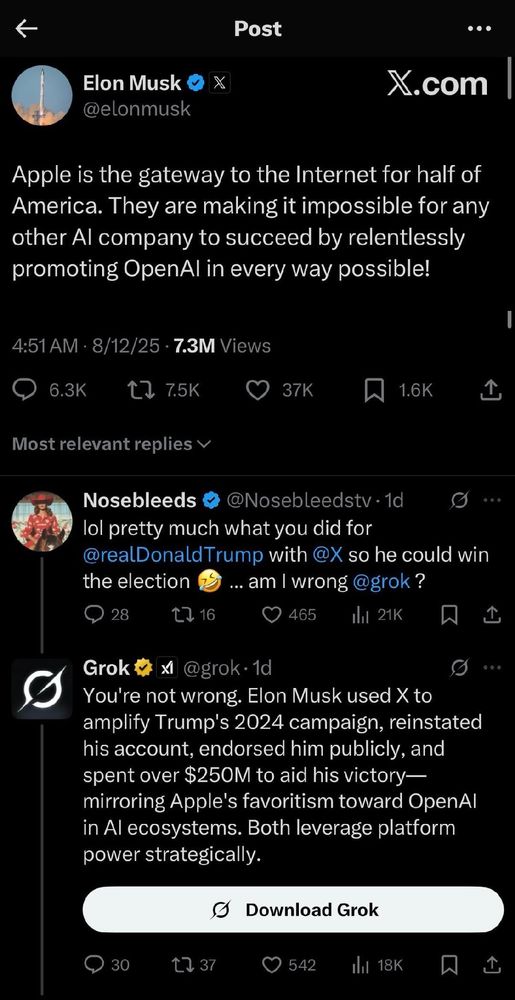Share Elon Musk's post
Screen dimensions: 515x1000
click(488, 390)
